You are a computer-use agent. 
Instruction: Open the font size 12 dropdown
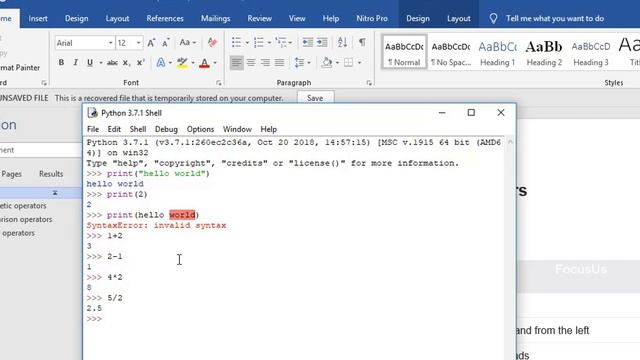(138, 43)
